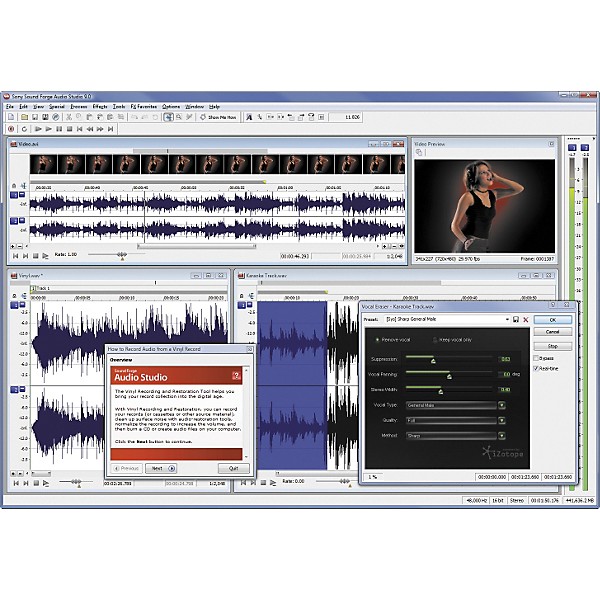
Task: Click Go to End in main transport
Action: [x=111, y=129]
